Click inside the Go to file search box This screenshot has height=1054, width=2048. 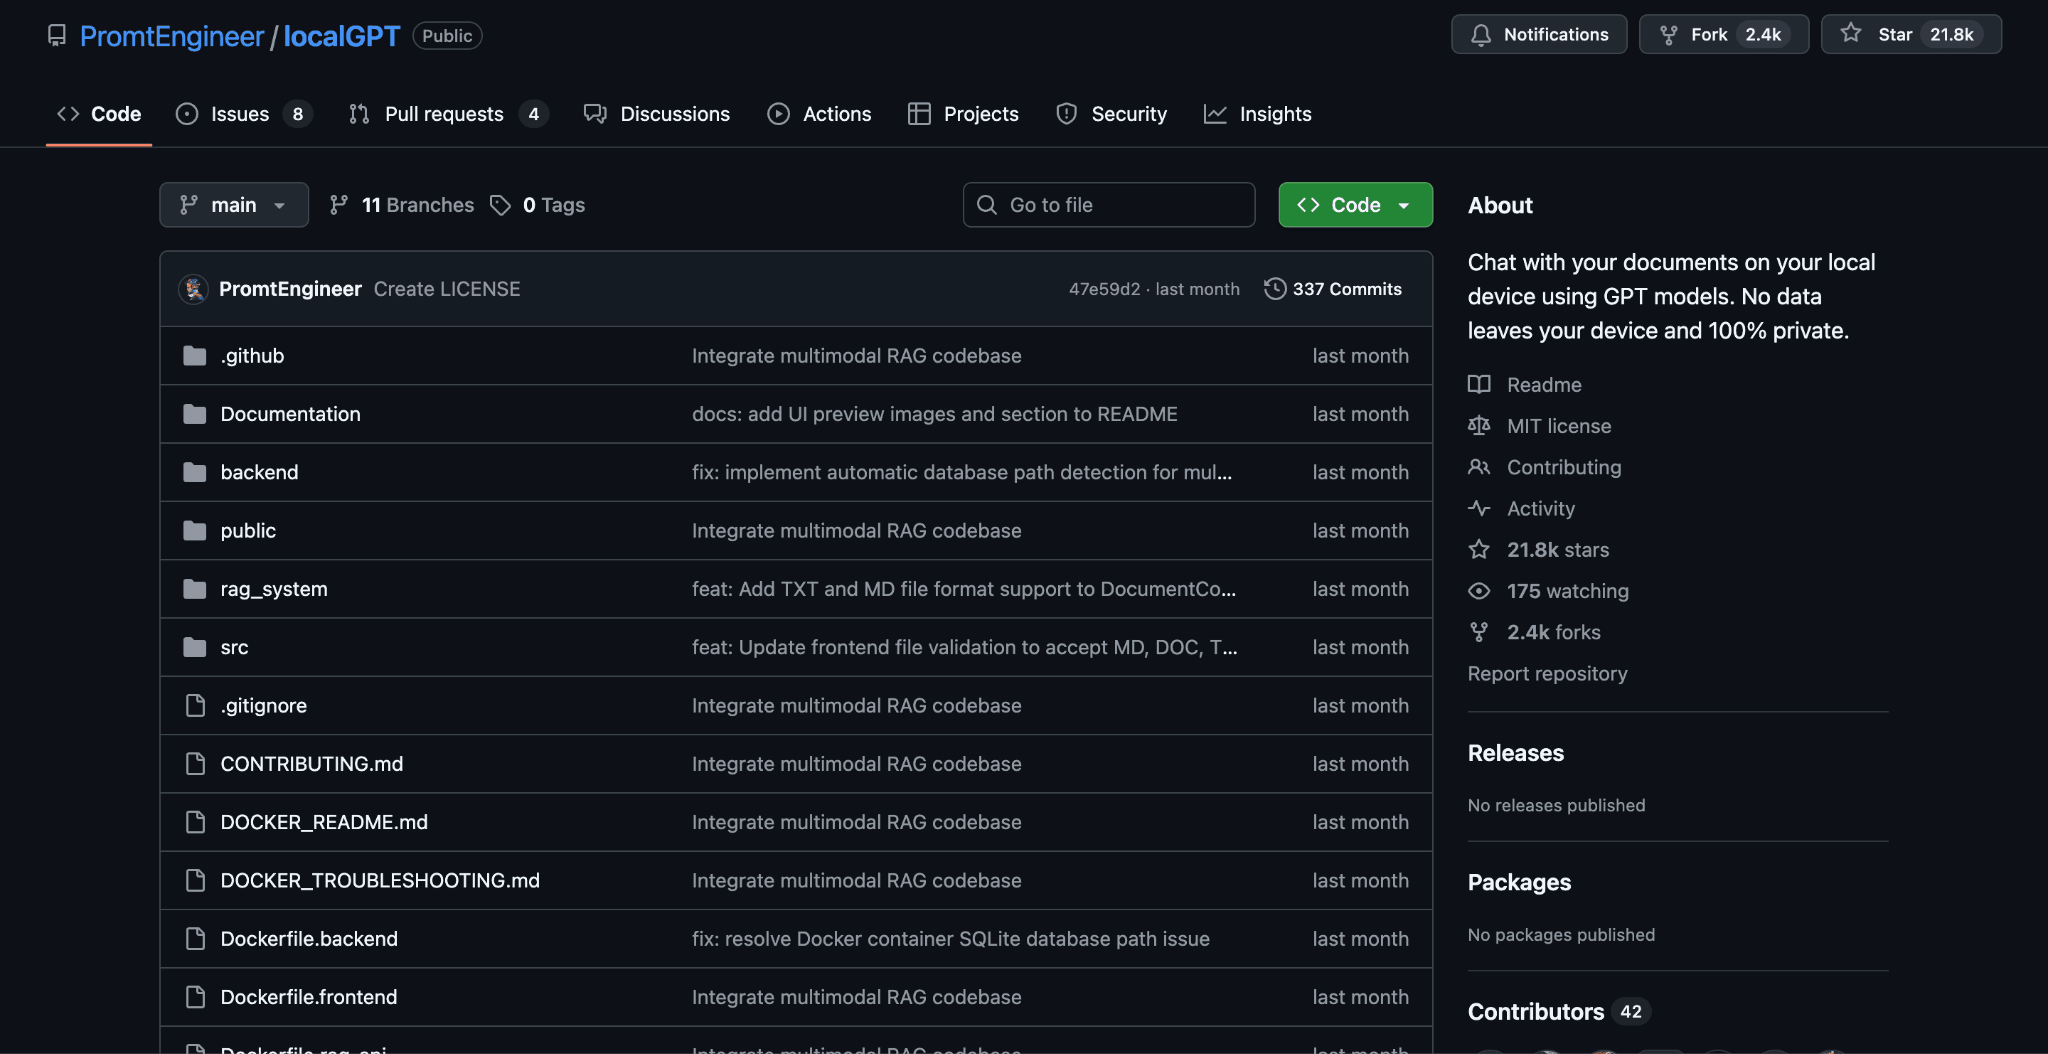pos(1108,204)
